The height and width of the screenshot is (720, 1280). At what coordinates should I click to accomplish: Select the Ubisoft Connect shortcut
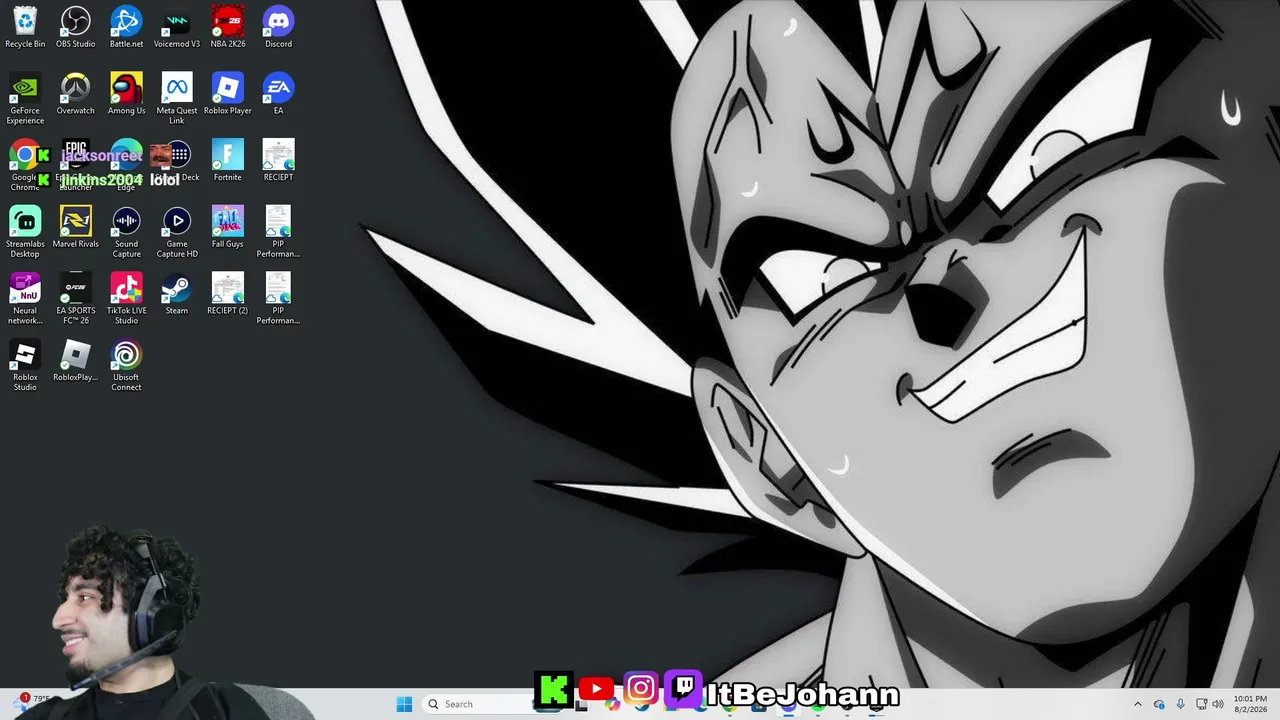pyautogui.click(x=126, y=366)
